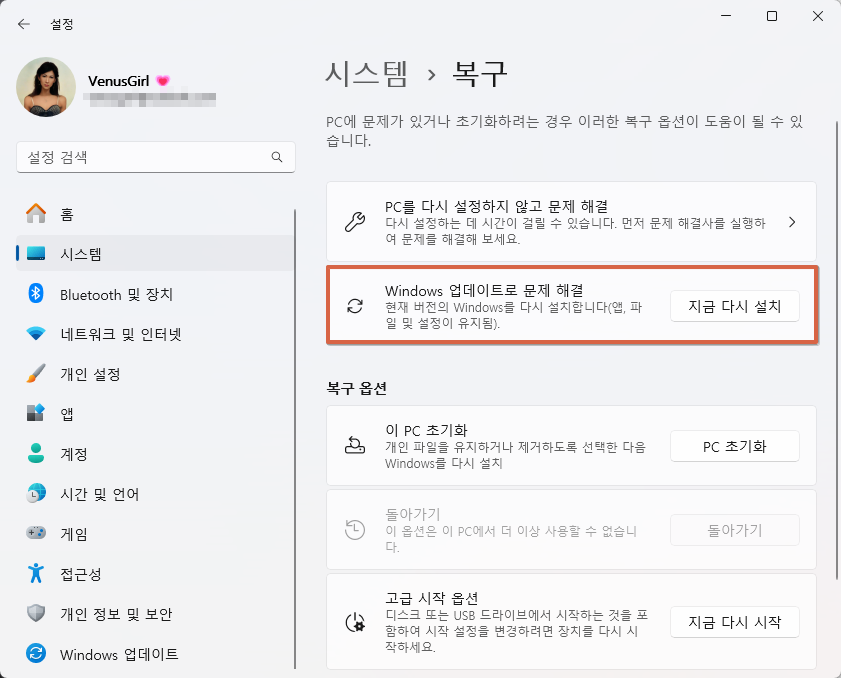The height and width of the screenshot is (678, 841).
Task: Go to 개인 정보 및 보안 settings
Action: (x=155, y=614)
